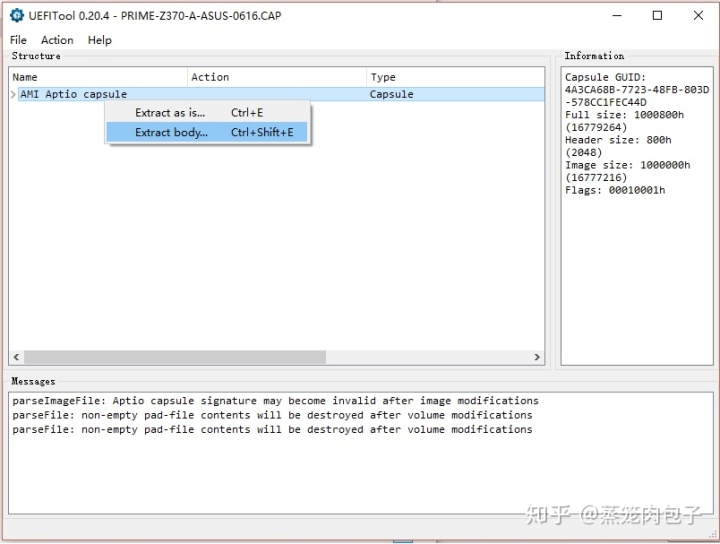Click the Capsule GUID text in Information
The width and height of the screenshot is (720, 544).
(637, 90)
